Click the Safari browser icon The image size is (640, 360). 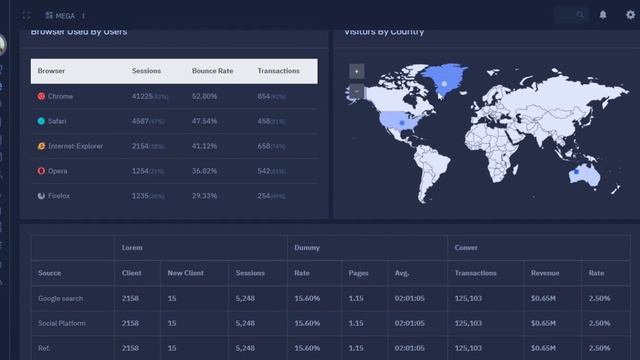(x=41, y=121)
